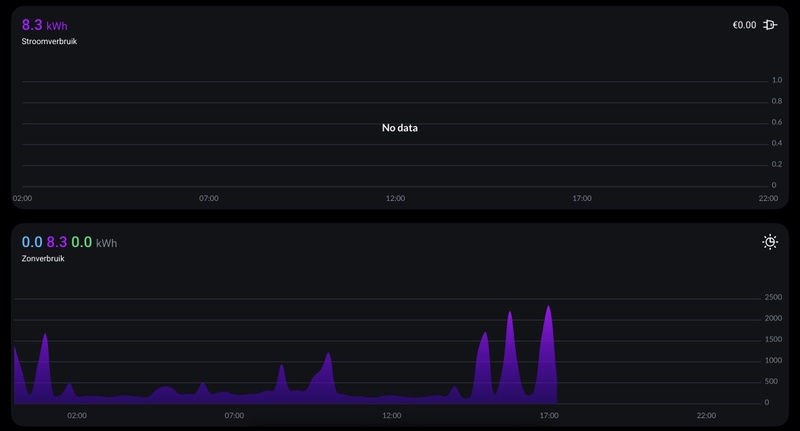Click the 22:00 label in Zonverbruik chart
The height and width of the screenshot is (431, 800).
click(706, 416)
